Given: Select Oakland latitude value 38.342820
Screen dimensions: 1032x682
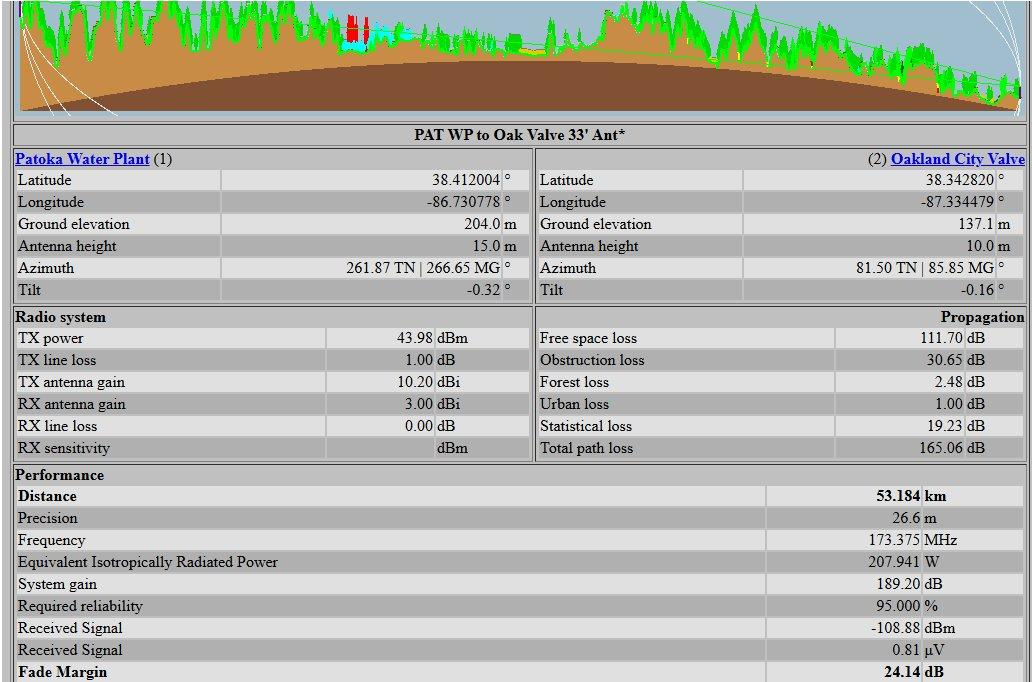Looking at the screenshot, I should click(x=958, y=180).
